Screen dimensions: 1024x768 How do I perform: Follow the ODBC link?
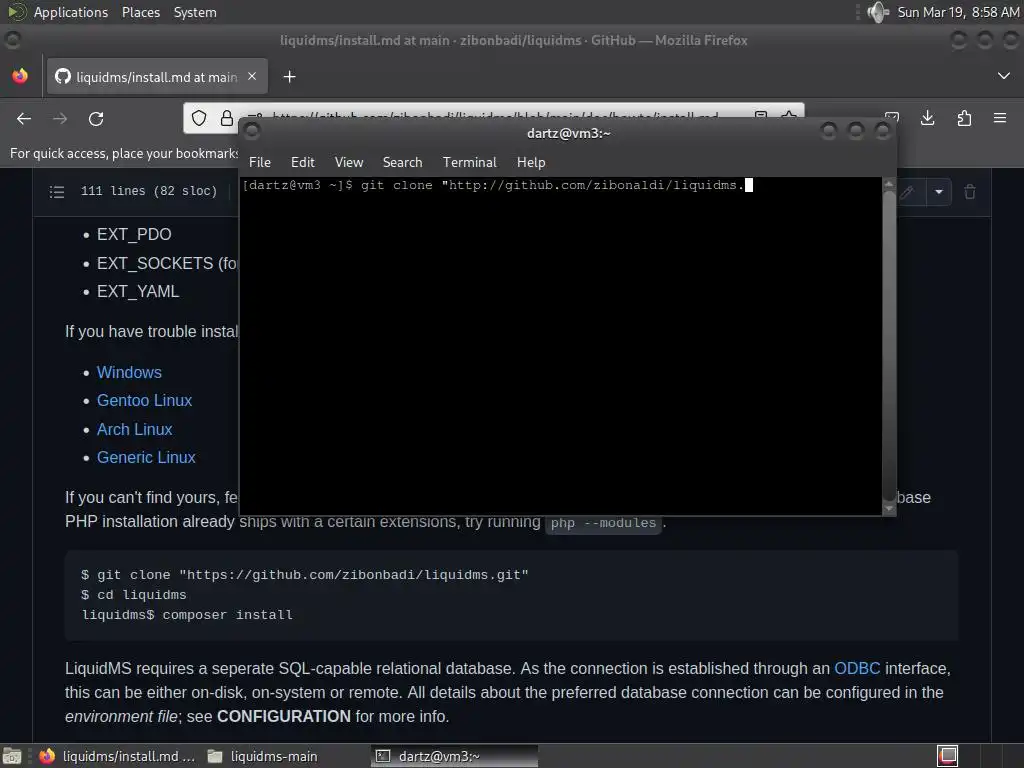(857, 668)
